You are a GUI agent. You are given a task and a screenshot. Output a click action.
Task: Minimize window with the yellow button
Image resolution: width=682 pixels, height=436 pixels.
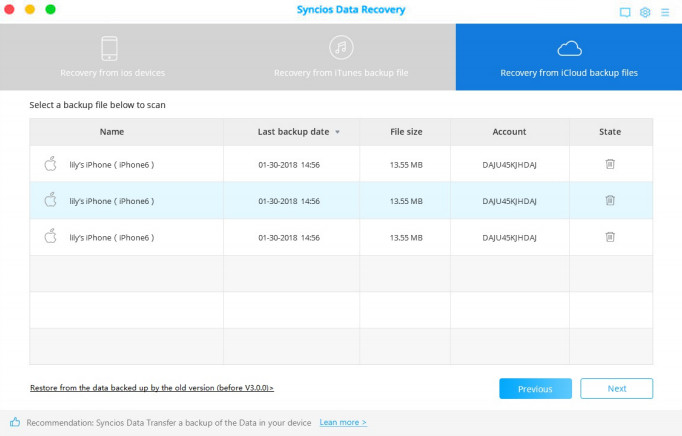coord(30,9)
